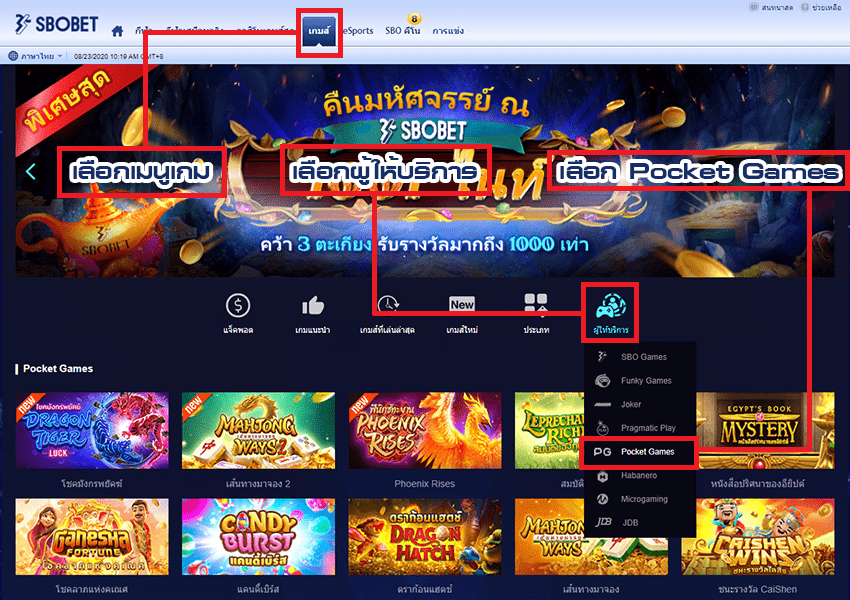Click the แคนดี้เบิร์ส game title text
Viewport: 850px width, 600px height.
[258, 589]
